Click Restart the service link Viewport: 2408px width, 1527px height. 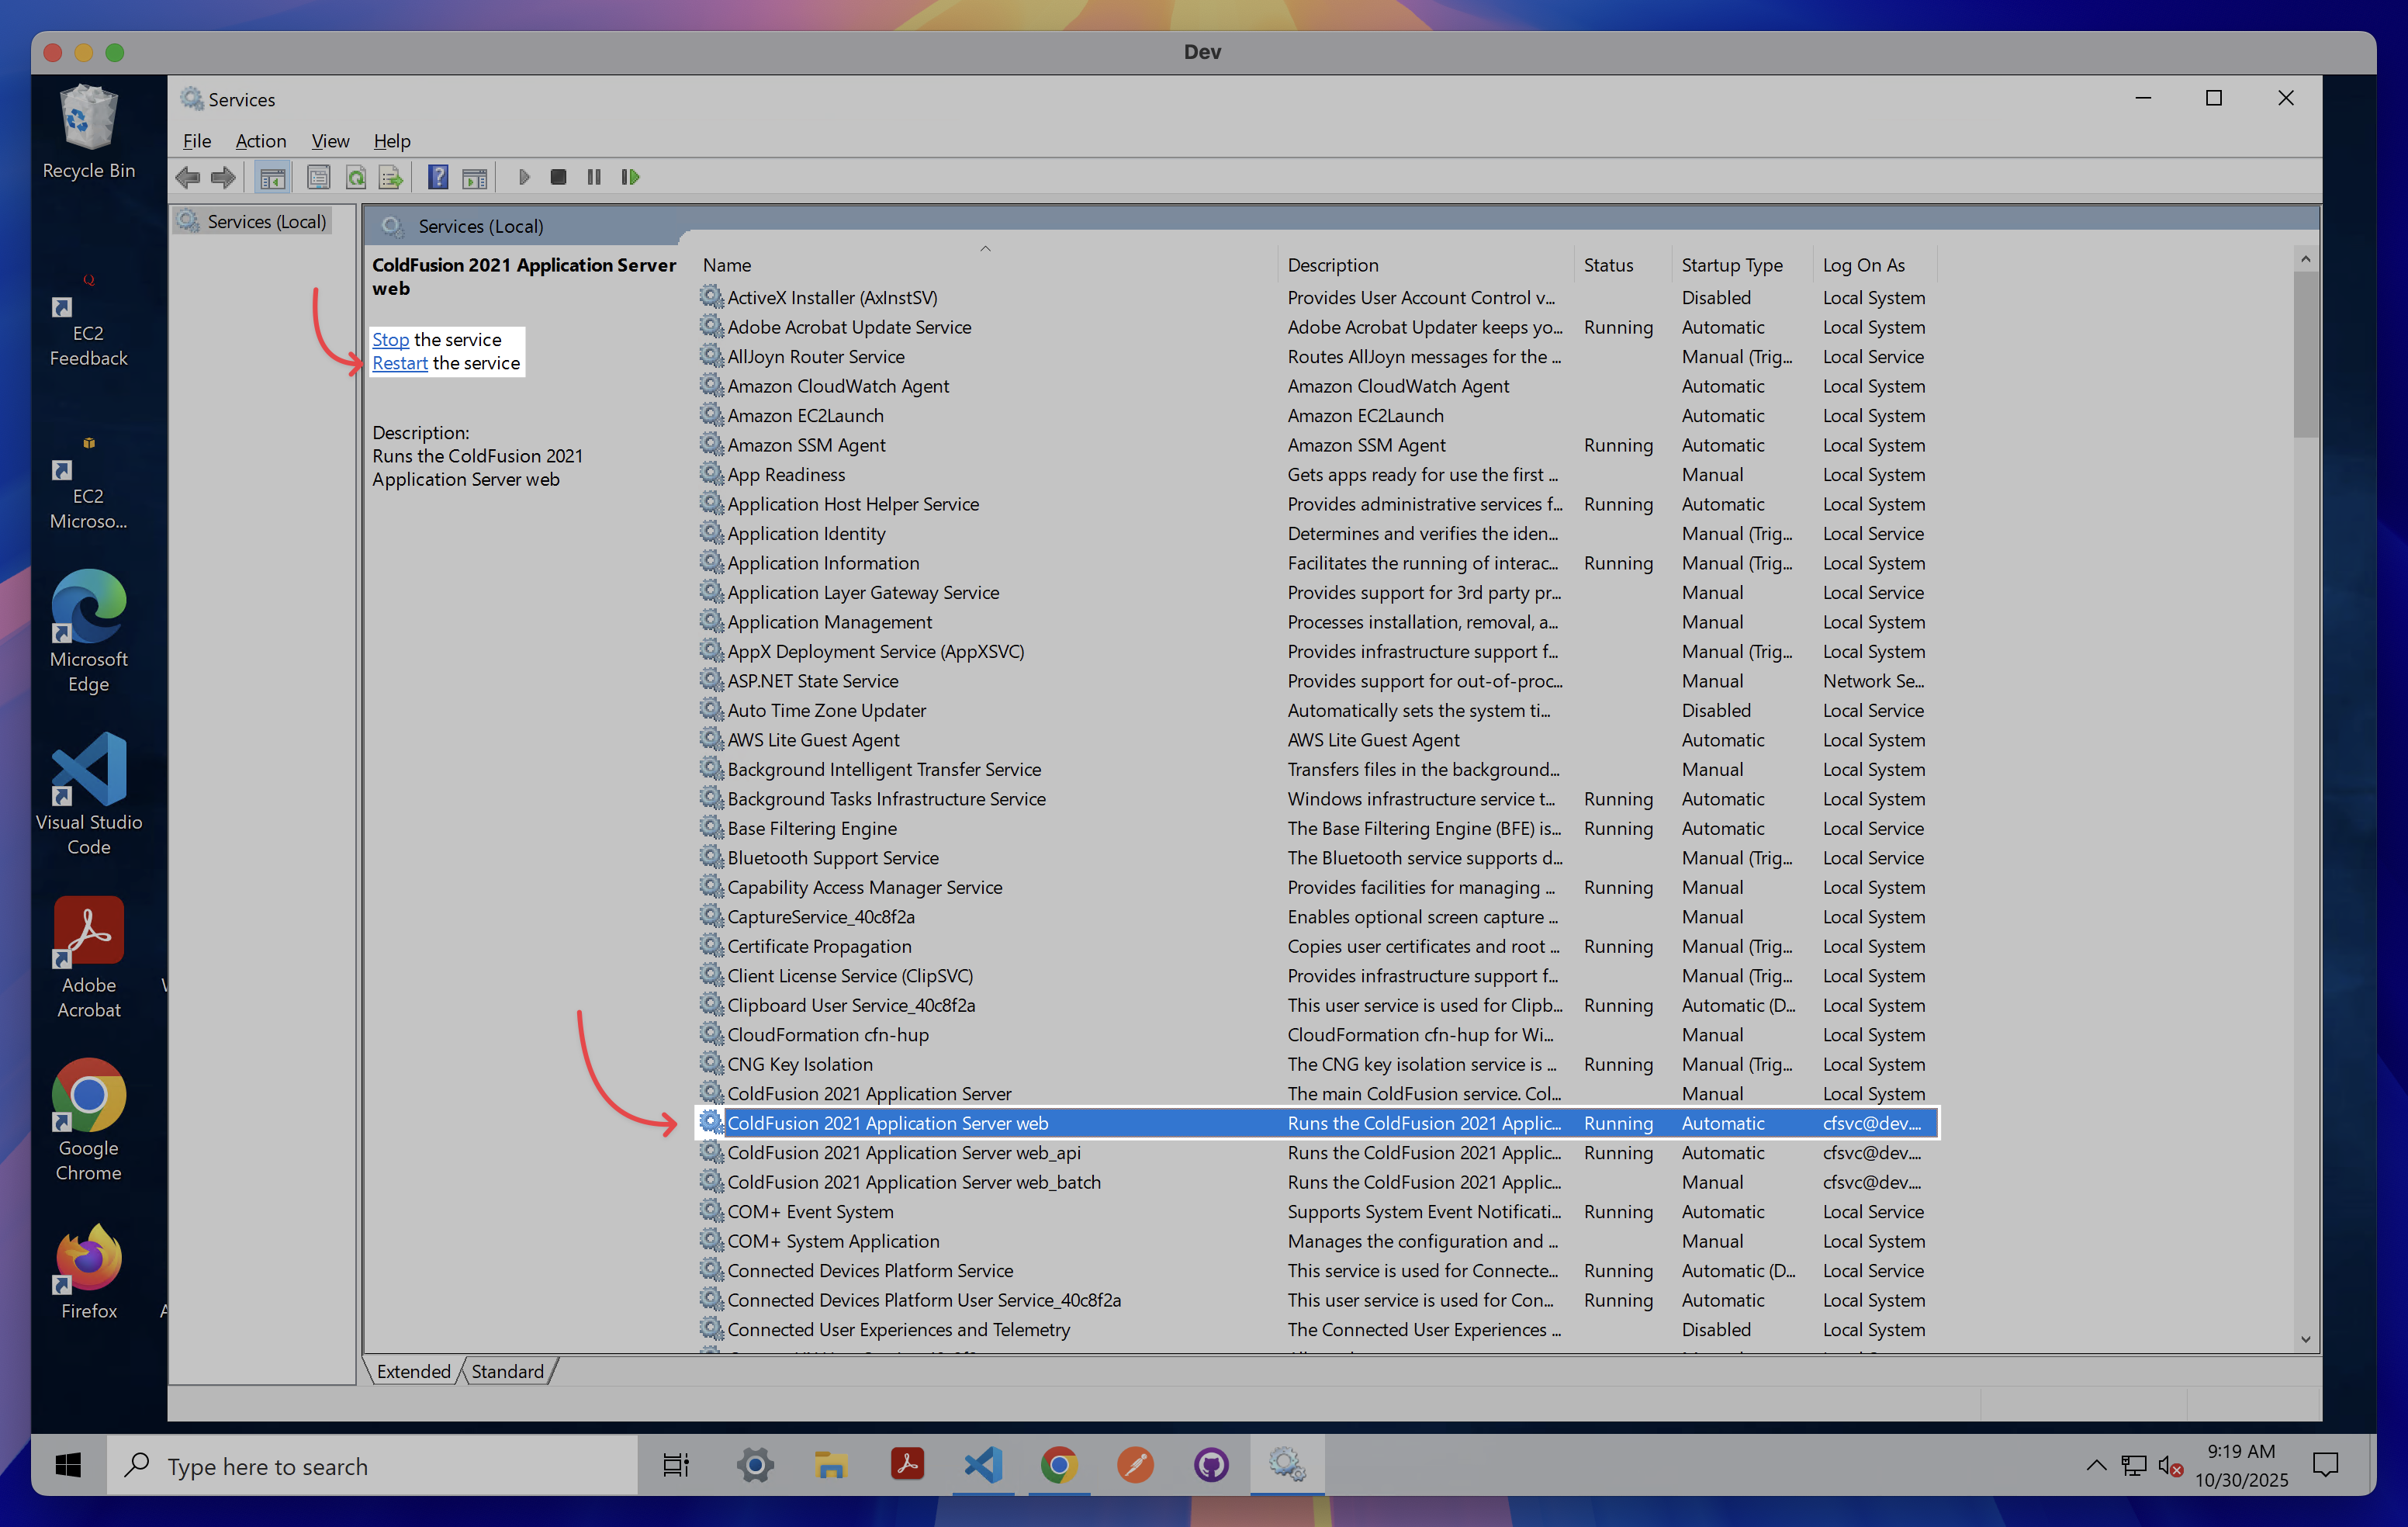(399, 363)
